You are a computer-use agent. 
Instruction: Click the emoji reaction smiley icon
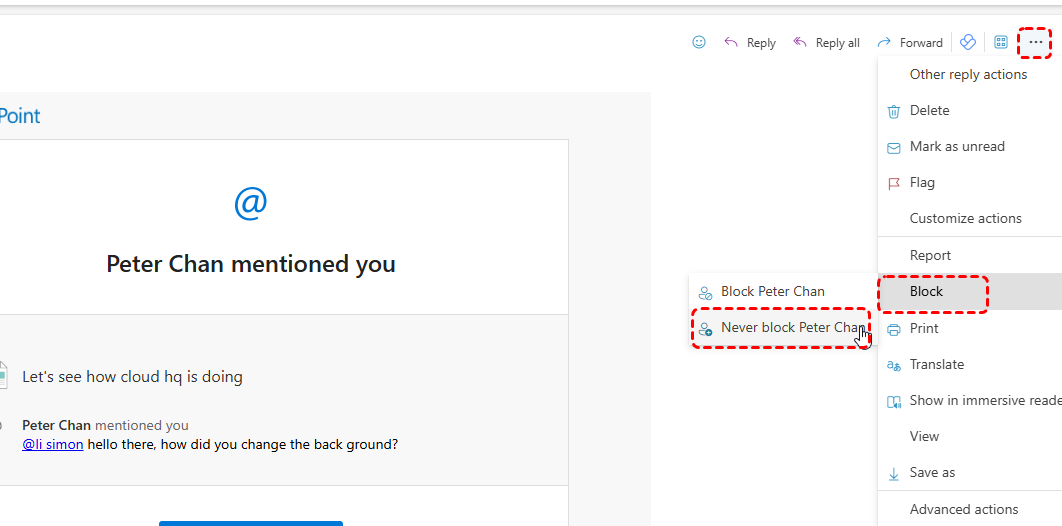point(699,42)
